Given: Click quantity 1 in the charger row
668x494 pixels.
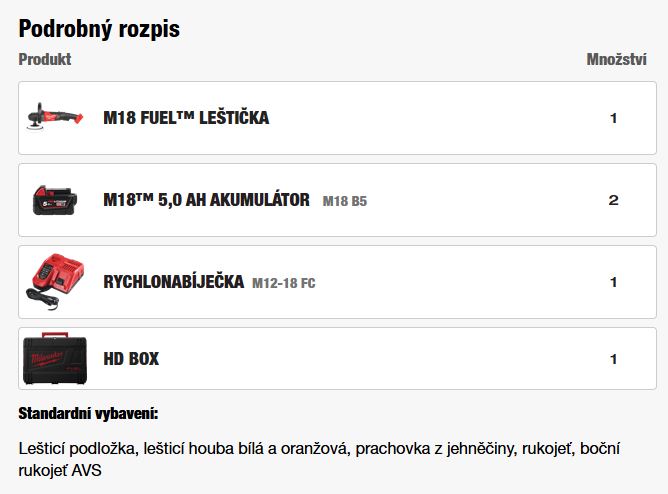Looking at the screenshot, I should click(613, 282).
